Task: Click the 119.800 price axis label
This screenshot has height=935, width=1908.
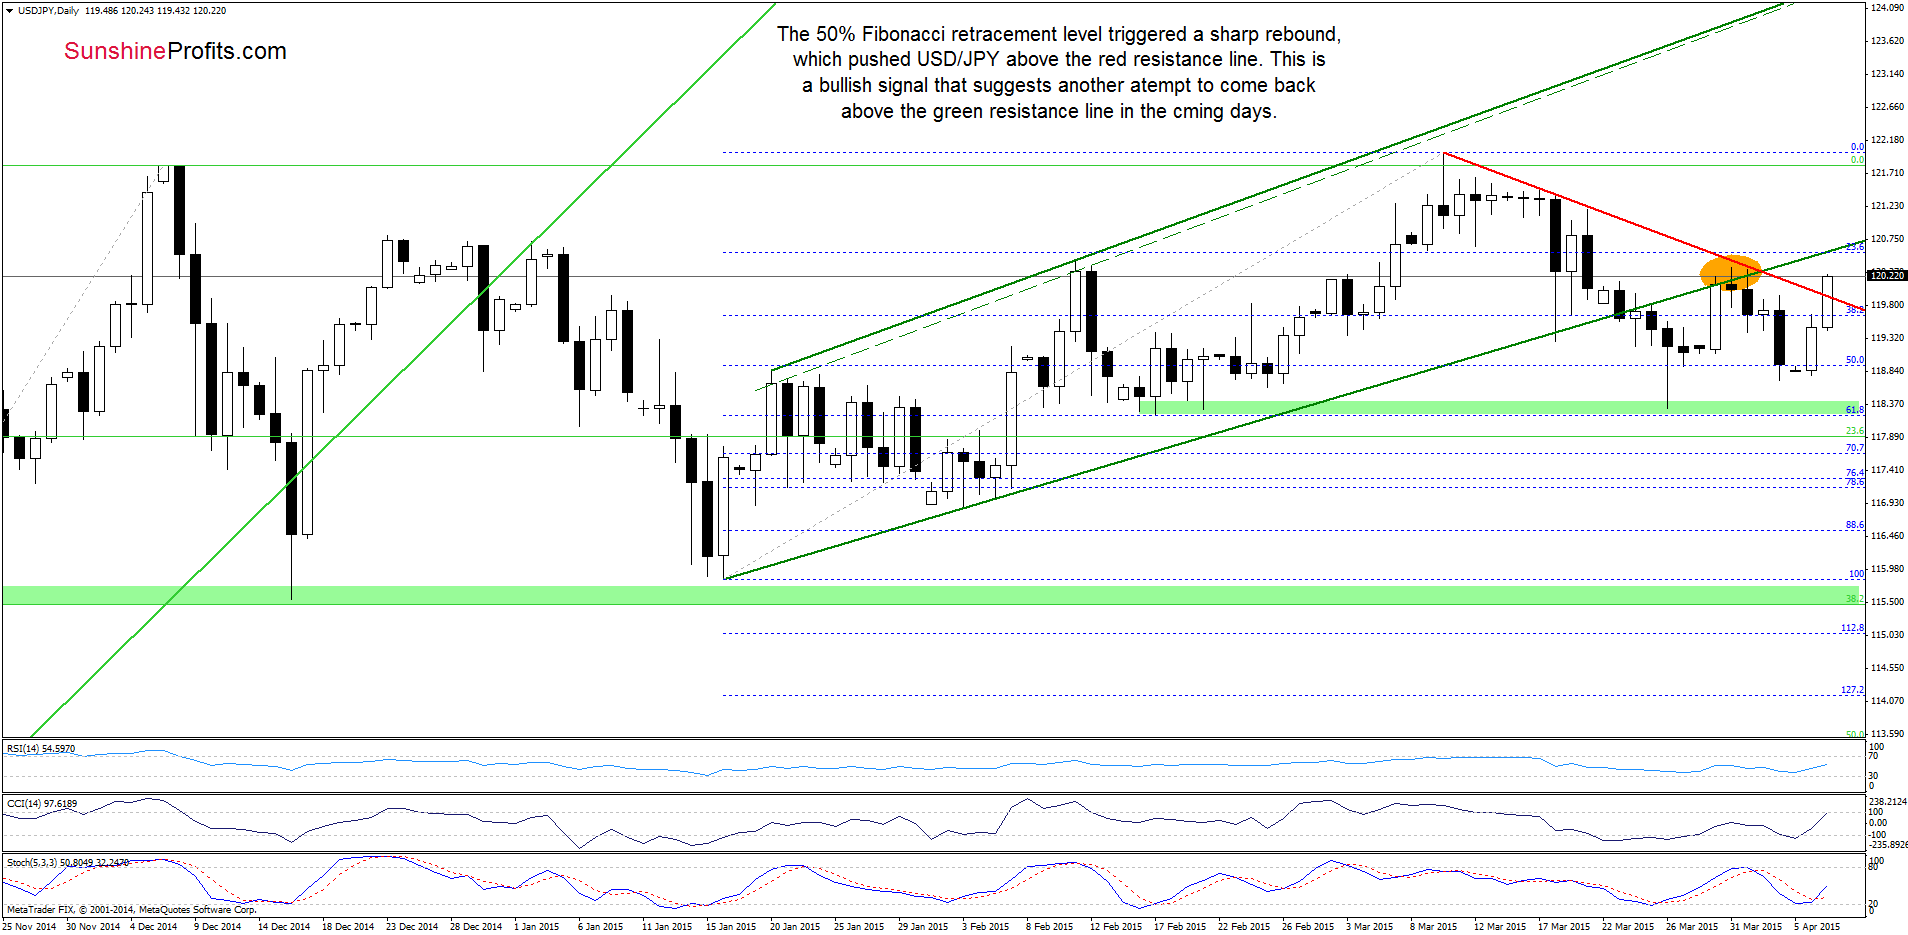Action: [1887, 305]
